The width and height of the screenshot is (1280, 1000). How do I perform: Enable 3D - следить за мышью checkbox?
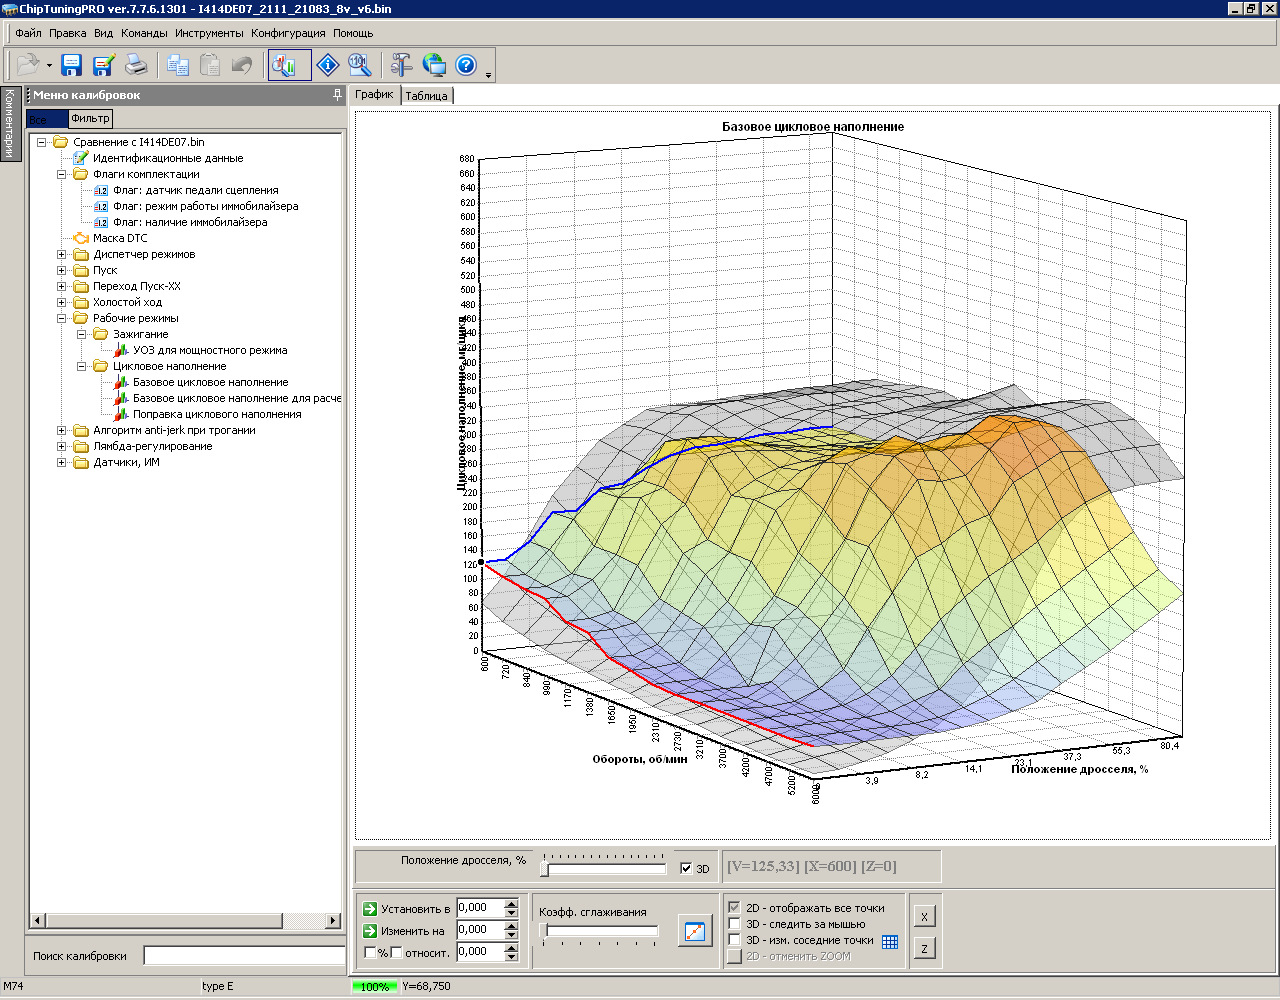(735, 924)
